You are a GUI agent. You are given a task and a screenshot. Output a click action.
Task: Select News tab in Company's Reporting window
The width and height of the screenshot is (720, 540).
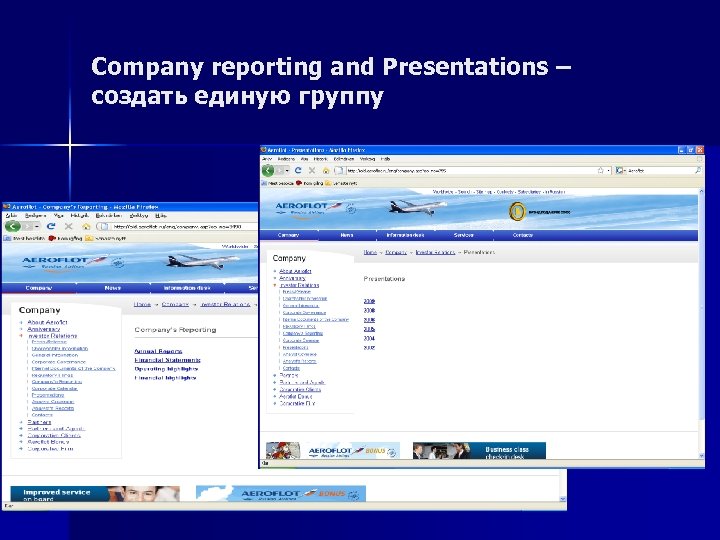point(112,288)
